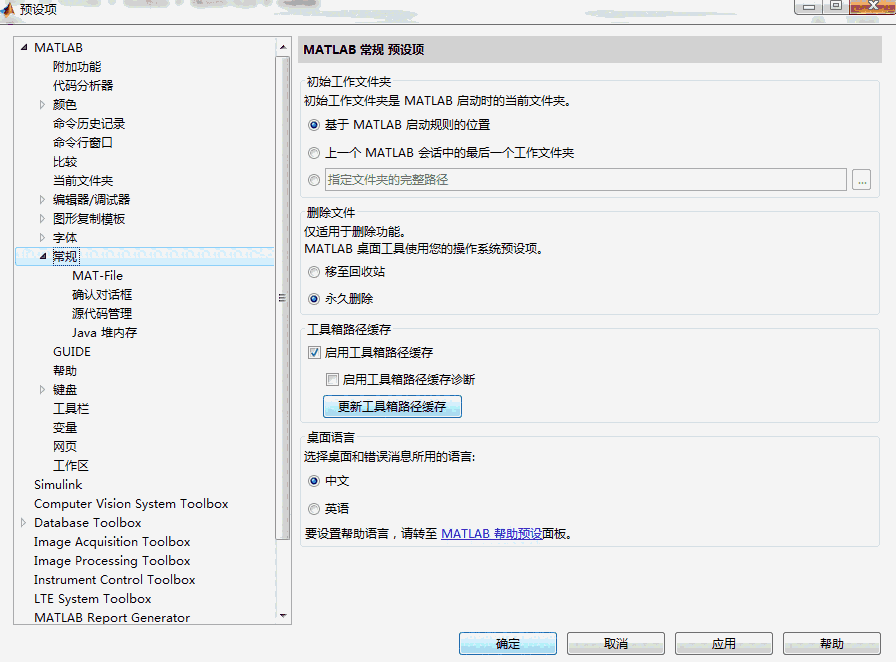Click the 帮助 button at bottom

click(831, 643)
